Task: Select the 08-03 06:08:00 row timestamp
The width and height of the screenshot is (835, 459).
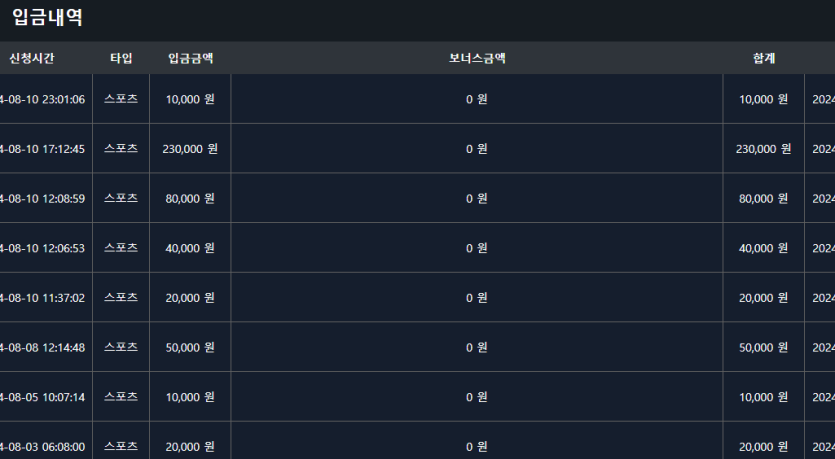Action: point(43,447)
